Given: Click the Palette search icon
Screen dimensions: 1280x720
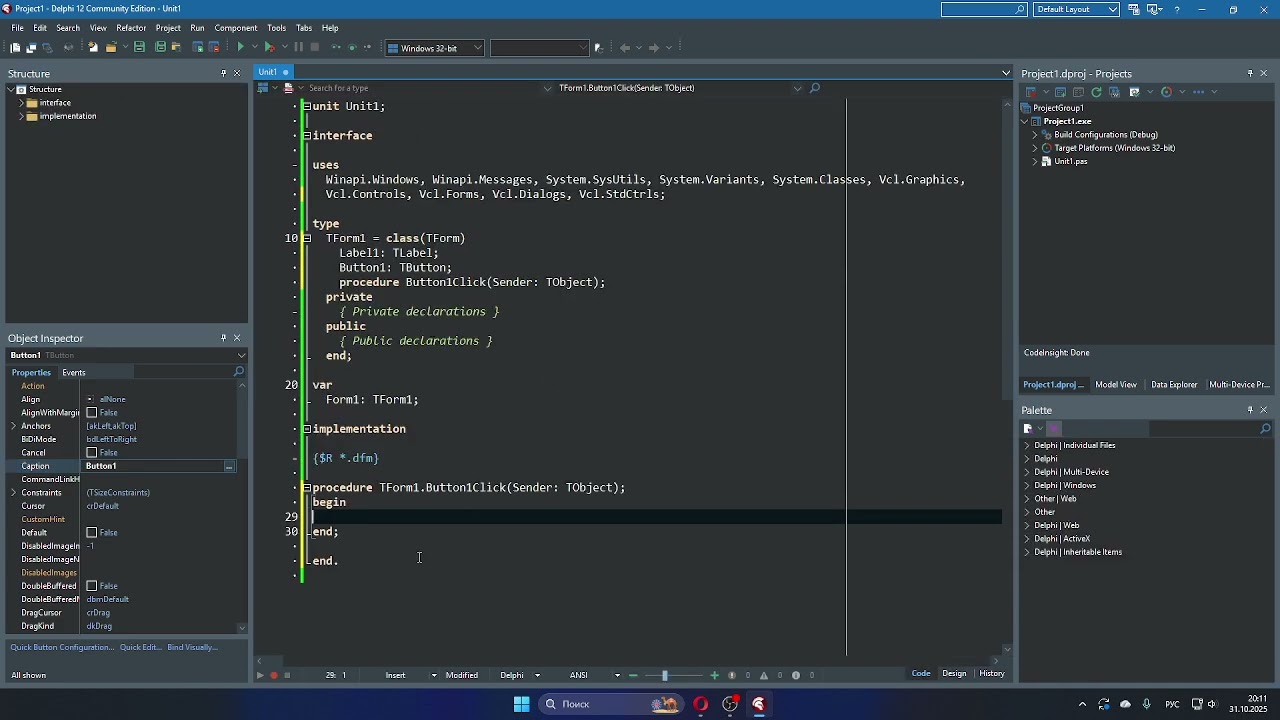Looking at the screenshot, I should pyautogui.click(x=1265, y=429).
